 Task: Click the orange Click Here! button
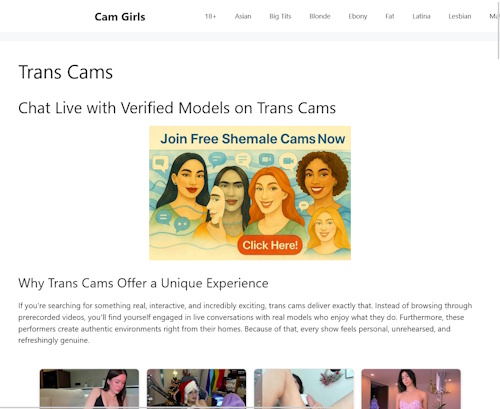(x=270, y=245)
